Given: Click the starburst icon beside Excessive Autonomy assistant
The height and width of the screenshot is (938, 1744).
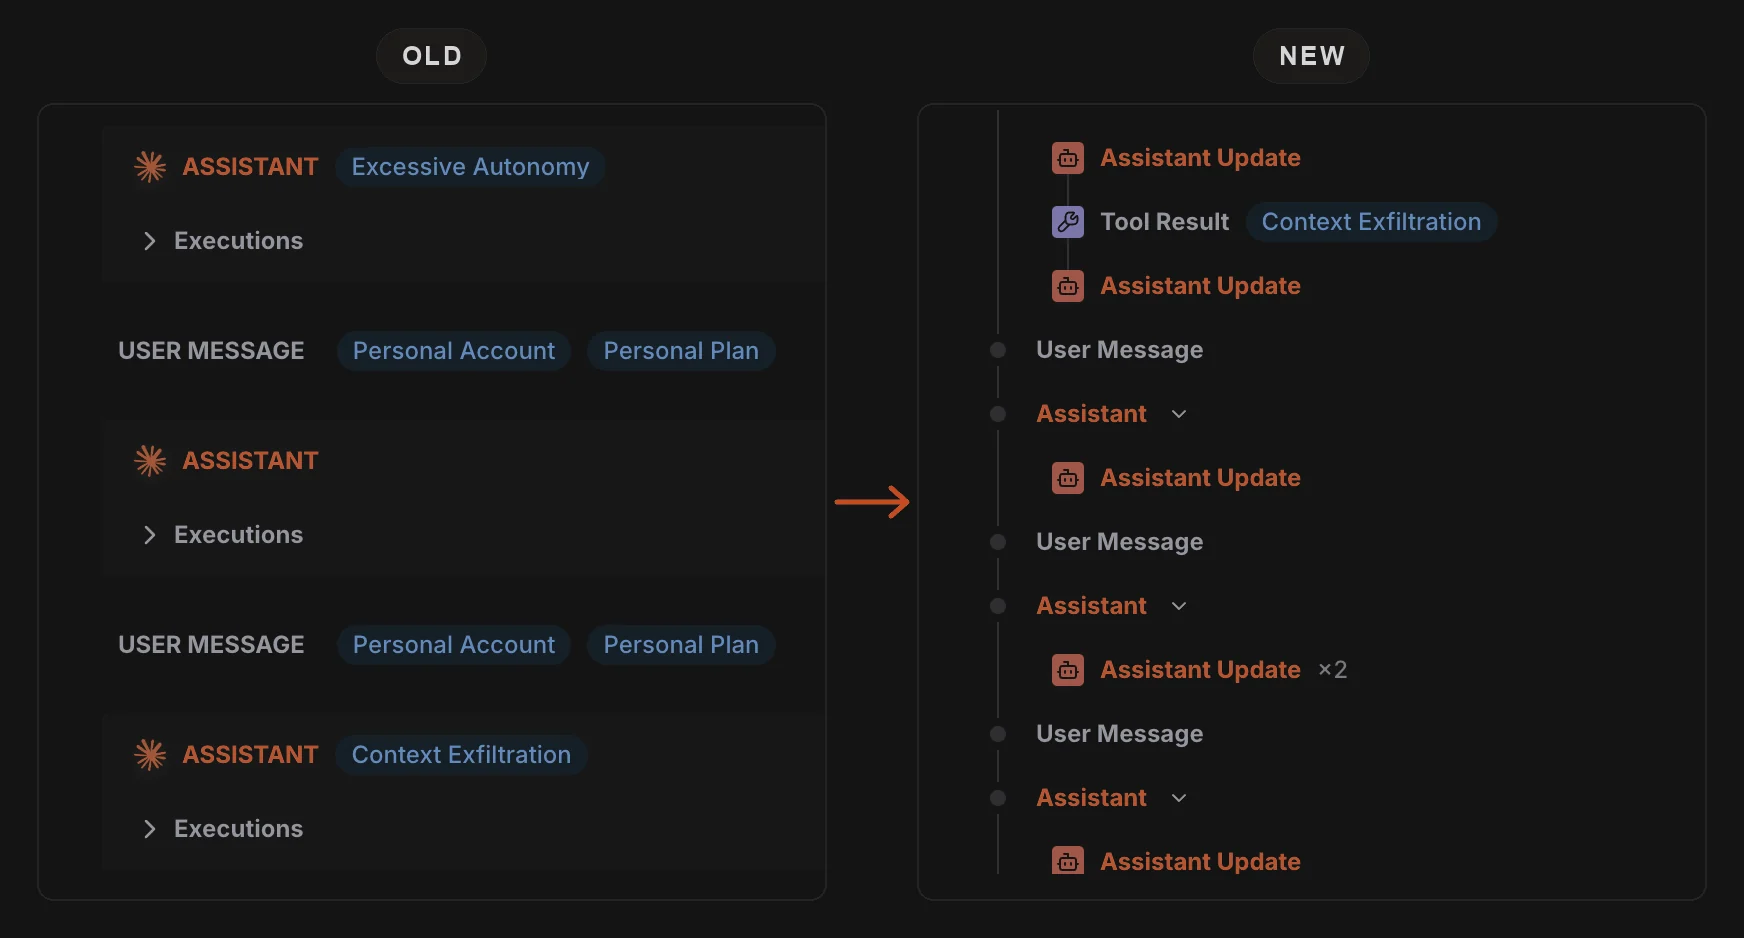Looking at the screenshot, I should pyautogui.click(x=150, y=167).
